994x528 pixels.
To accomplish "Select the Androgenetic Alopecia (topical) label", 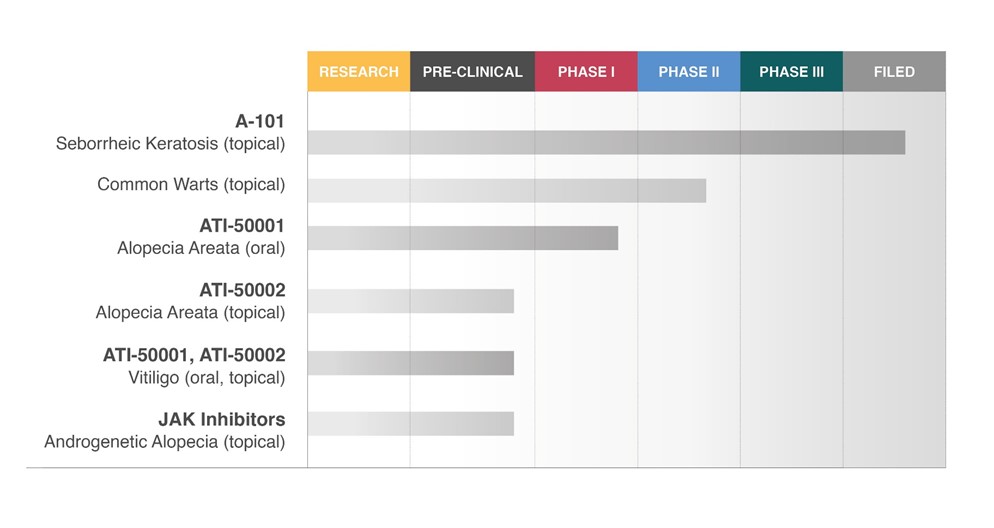I will [x=165, y=442].
